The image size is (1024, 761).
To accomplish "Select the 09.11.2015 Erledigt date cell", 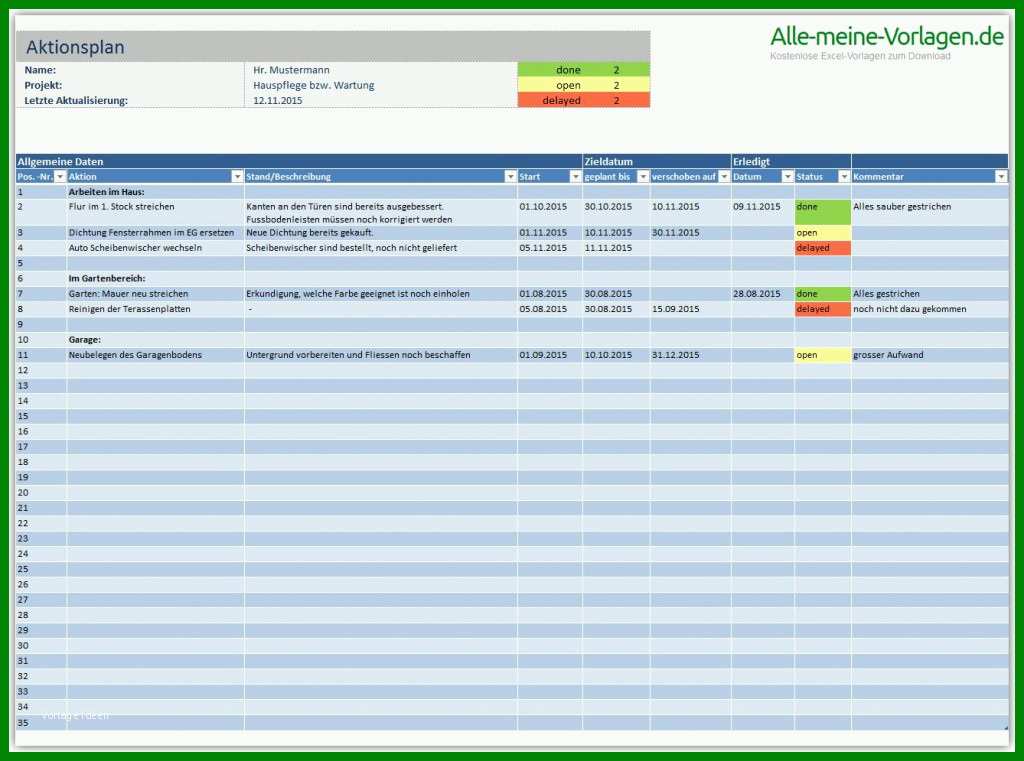I will (x=763, y=213).
